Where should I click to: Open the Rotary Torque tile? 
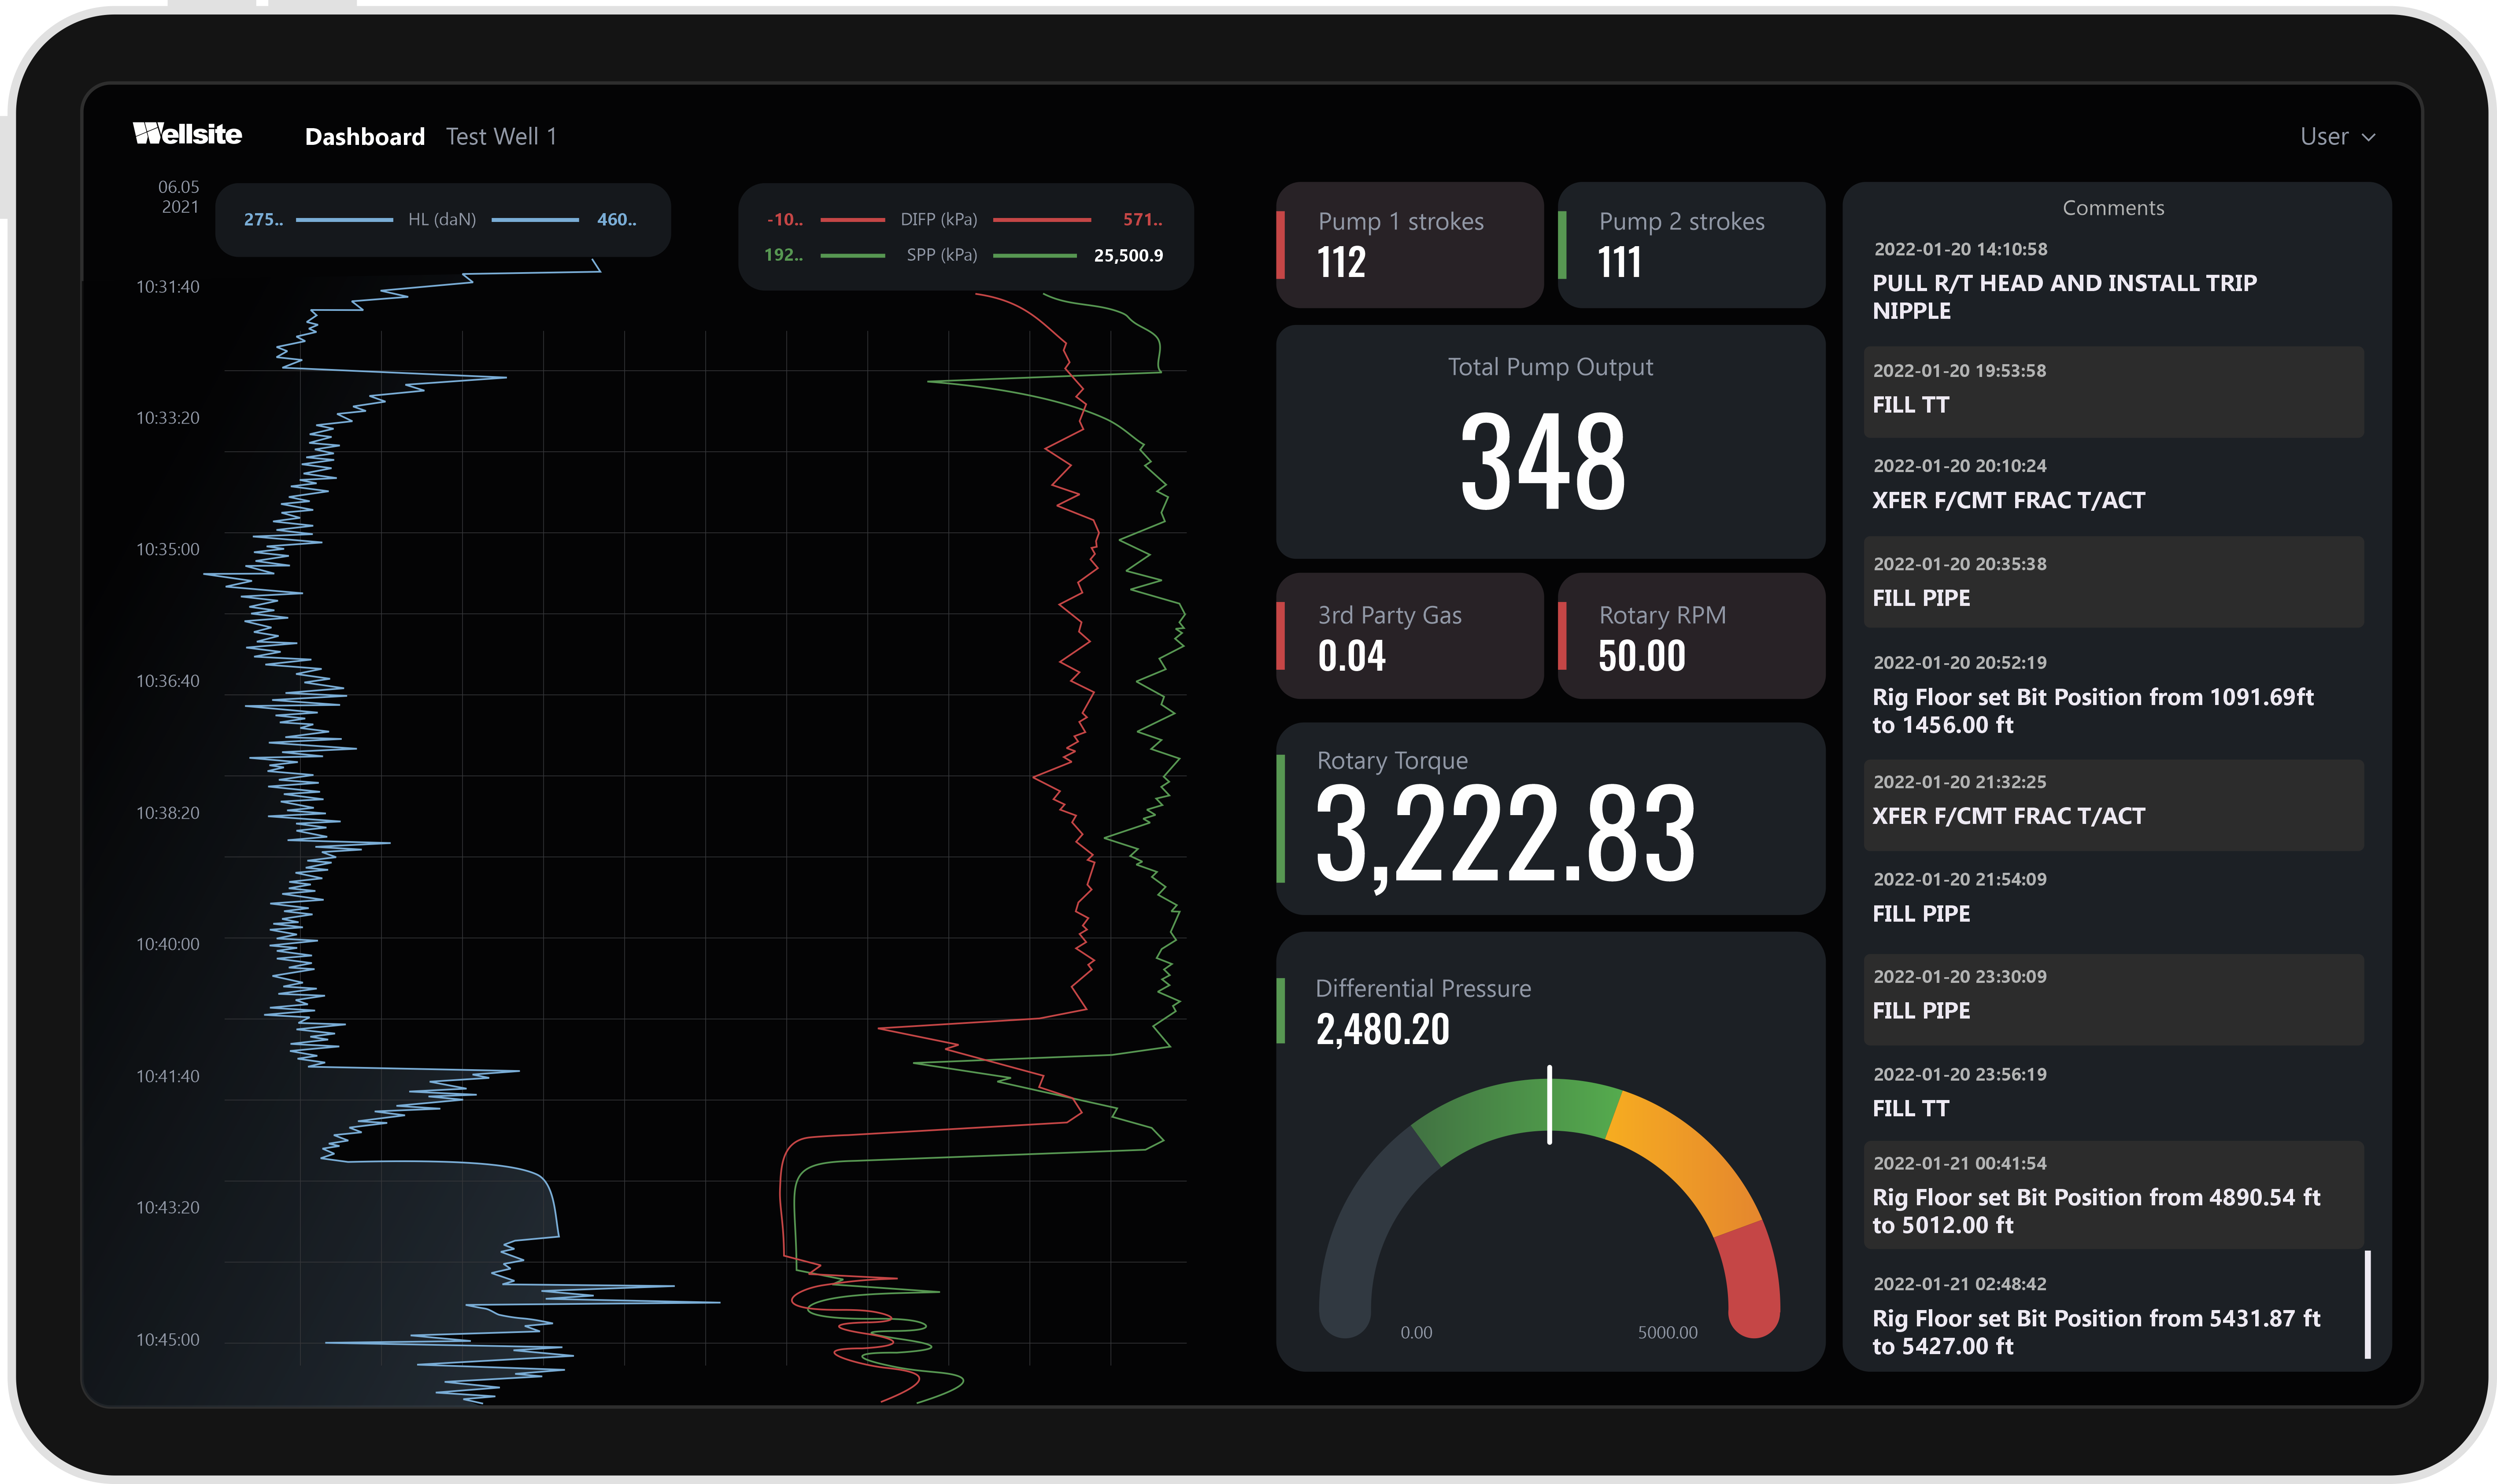[x=1550, y=818]
